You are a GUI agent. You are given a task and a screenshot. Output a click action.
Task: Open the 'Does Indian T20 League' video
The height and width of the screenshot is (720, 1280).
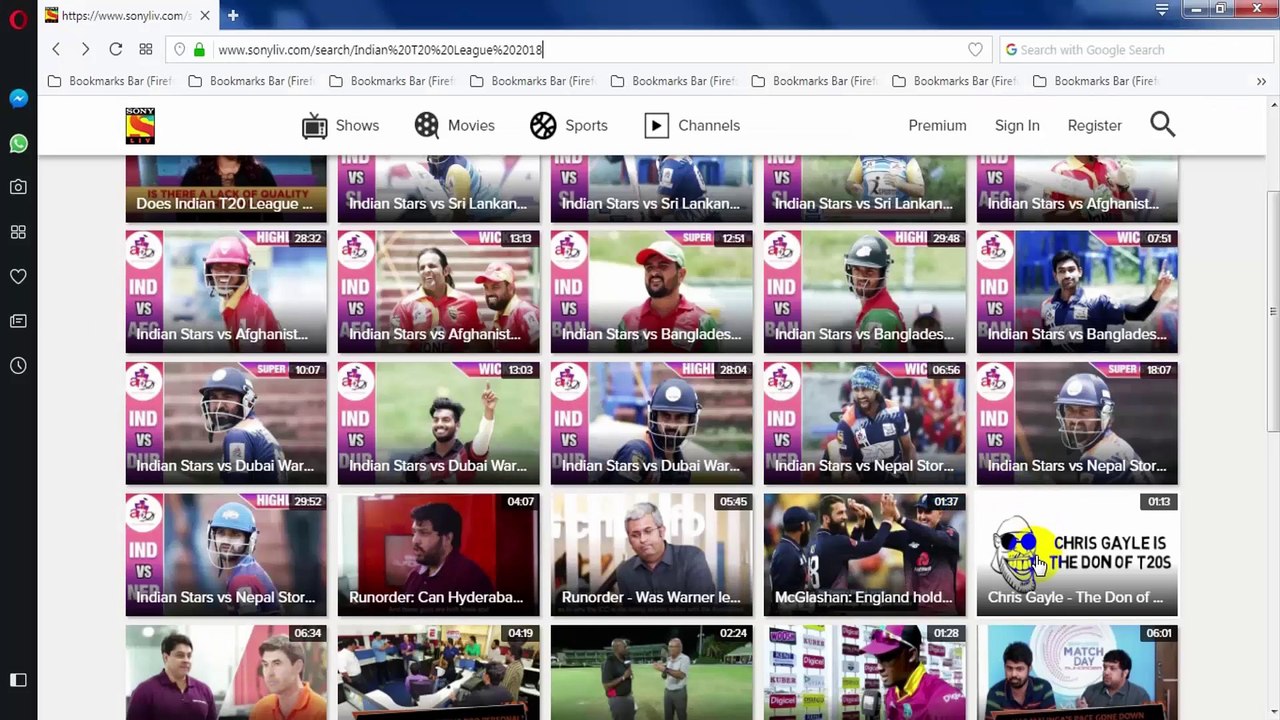(226, 189)
